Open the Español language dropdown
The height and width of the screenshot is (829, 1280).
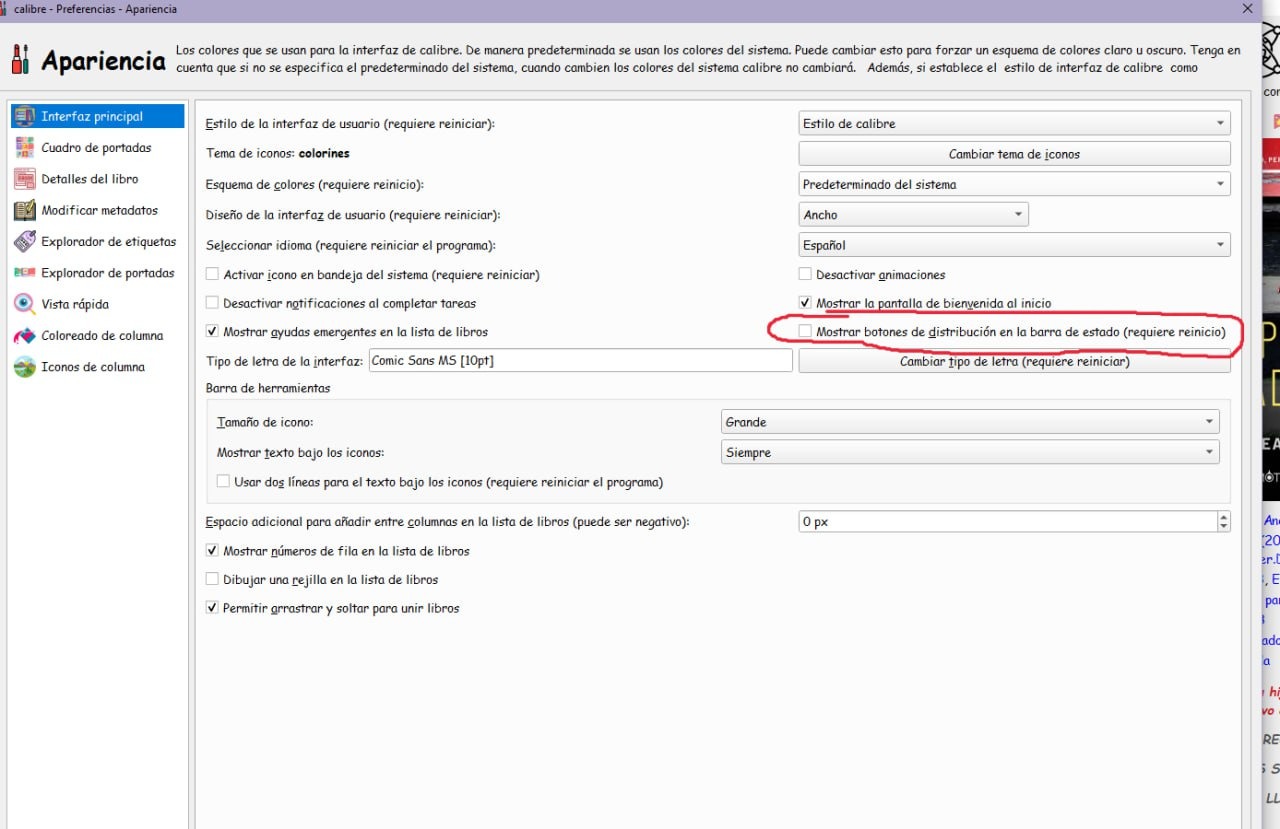(x=1014, y=245)
